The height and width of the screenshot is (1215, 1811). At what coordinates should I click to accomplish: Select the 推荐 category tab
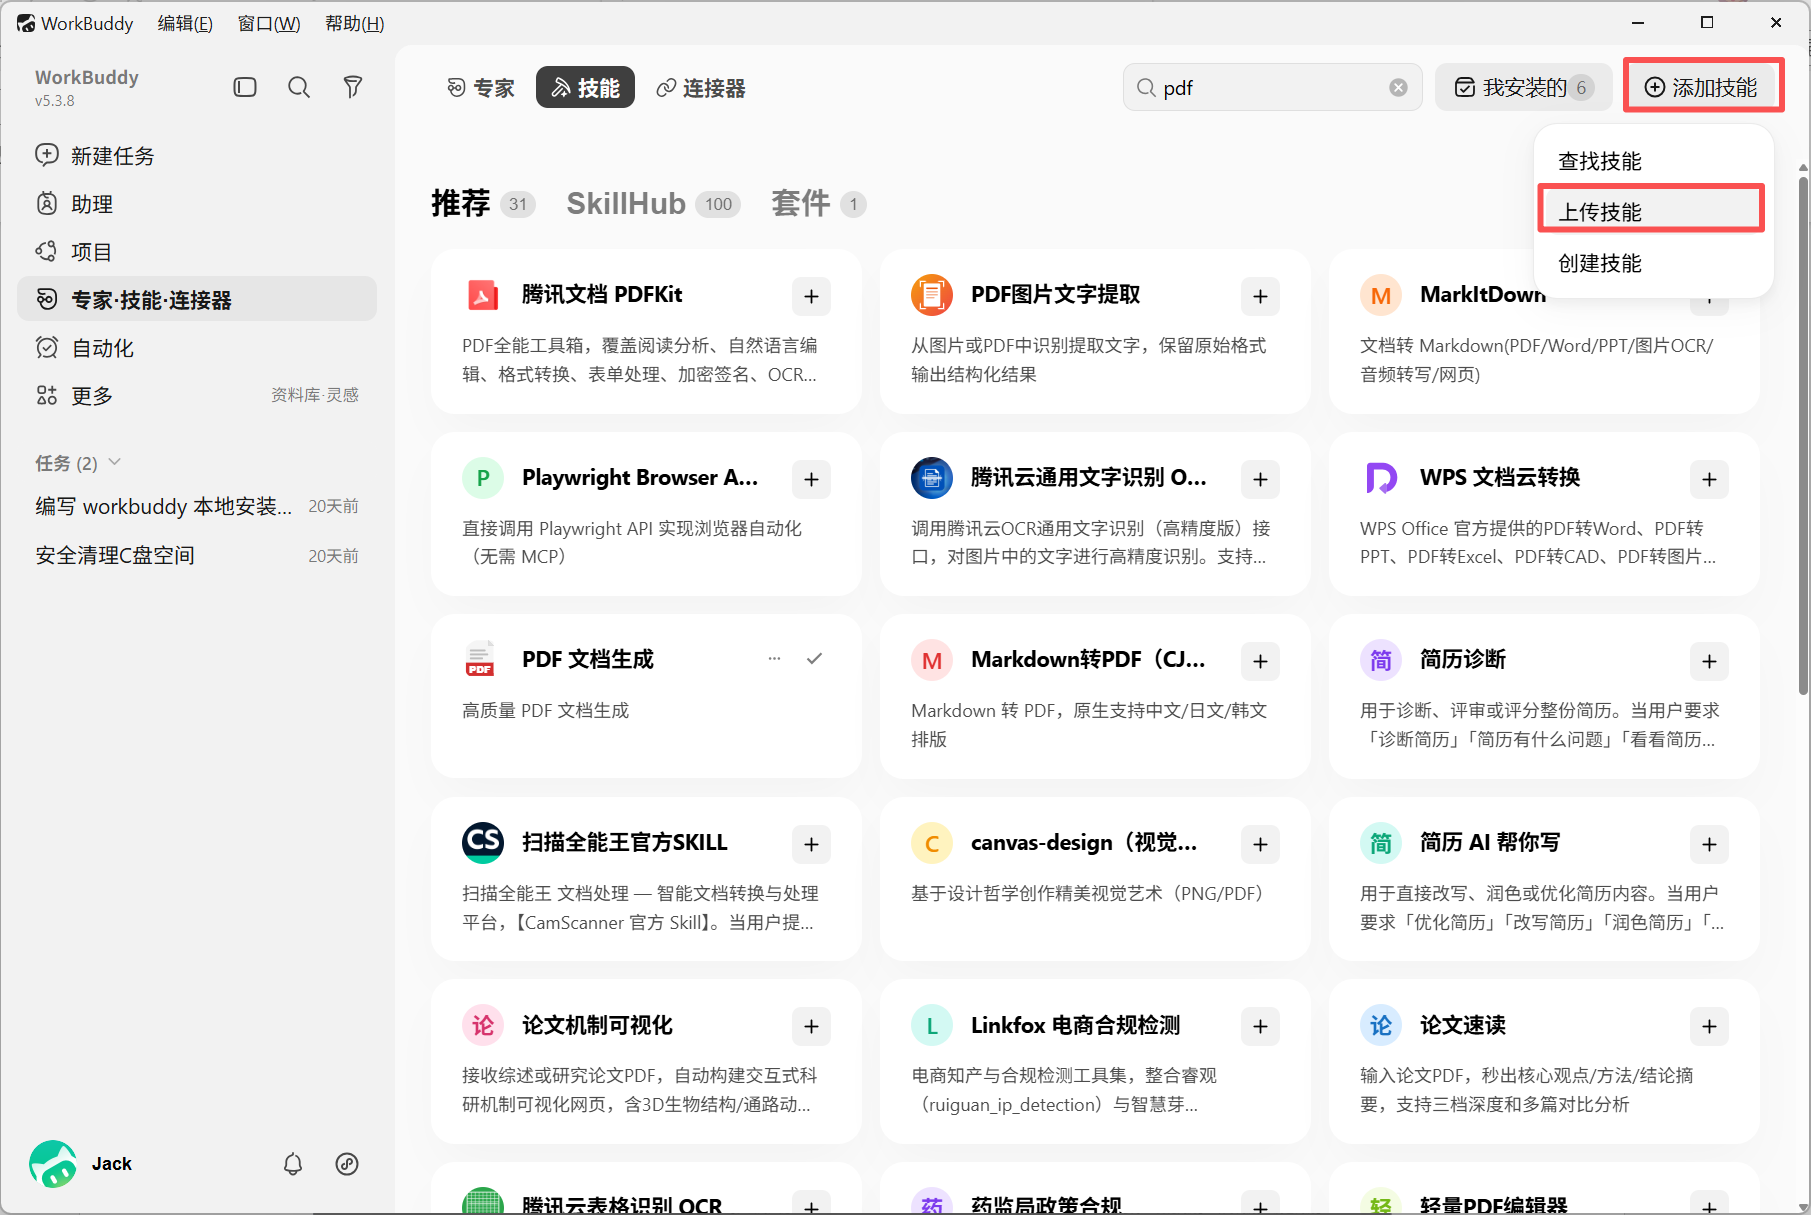[483, 204]
